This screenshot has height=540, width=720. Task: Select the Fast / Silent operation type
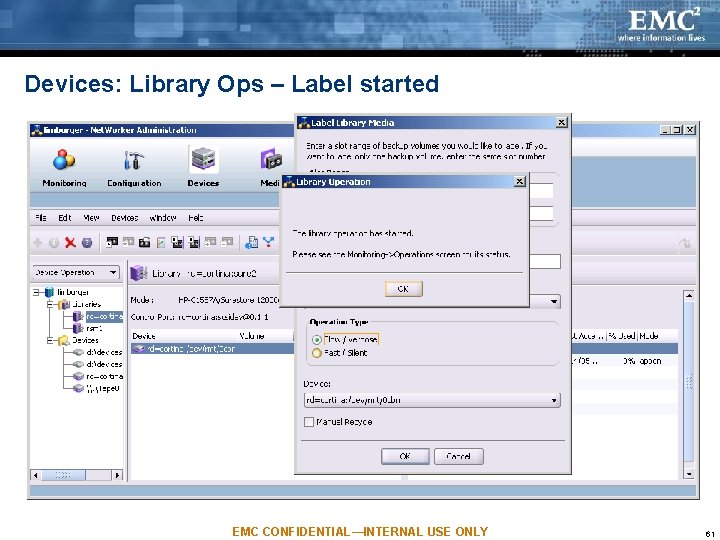tap(316, 353)
